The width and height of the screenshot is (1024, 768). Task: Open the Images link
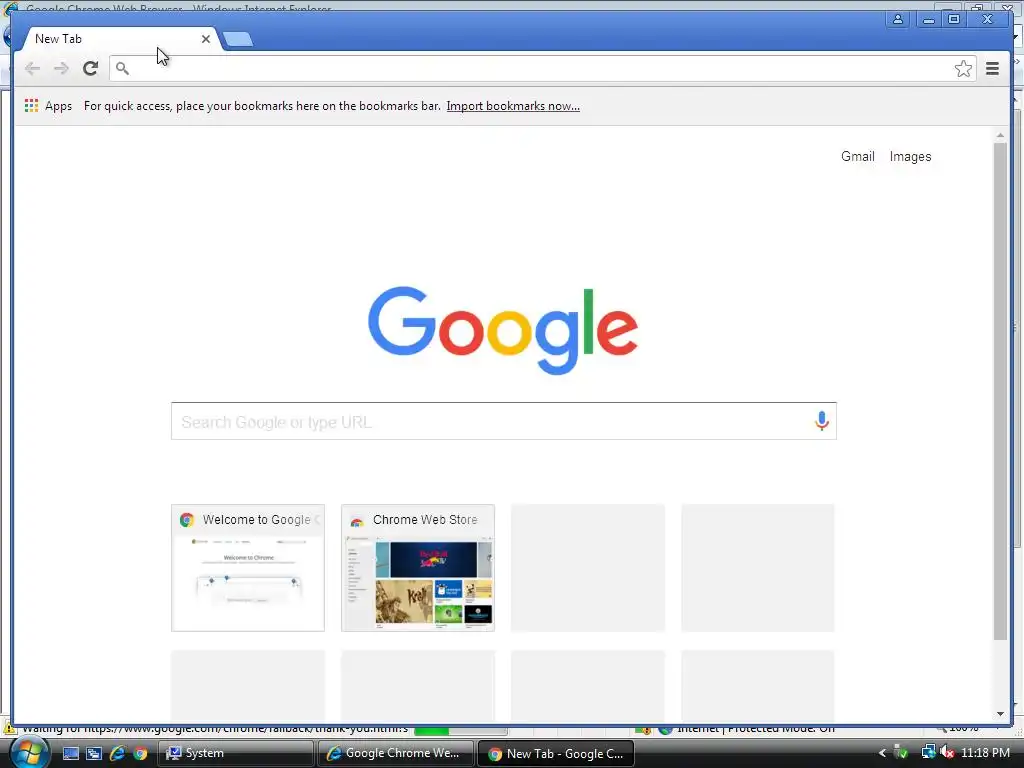(x=910, y=157)
